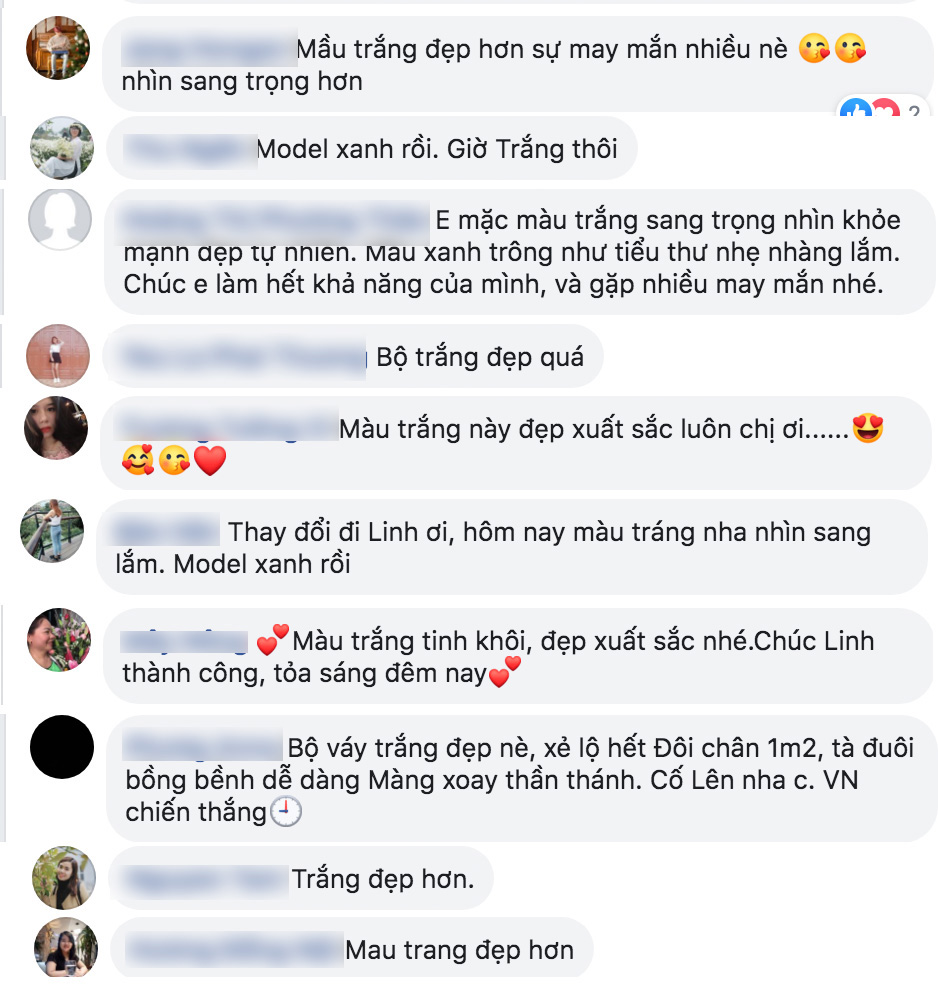Click comment 'Thay đổi đi Linh ơi' bubble
Viewport: 938px width, 986px height.
(x=512, y=547)
